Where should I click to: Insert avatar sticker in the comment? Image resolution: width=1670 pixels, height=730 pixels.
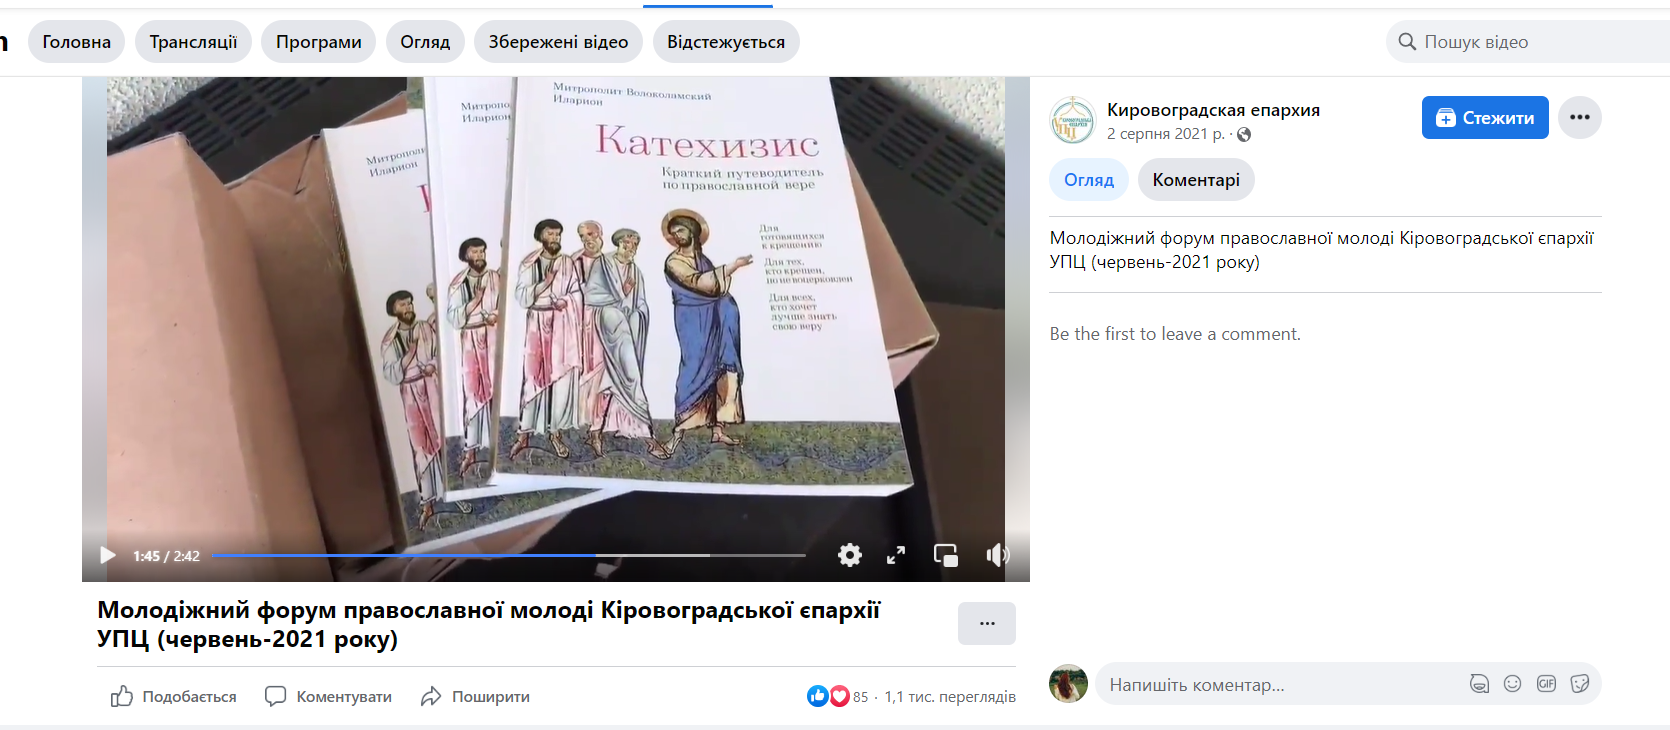[1479, 684]
